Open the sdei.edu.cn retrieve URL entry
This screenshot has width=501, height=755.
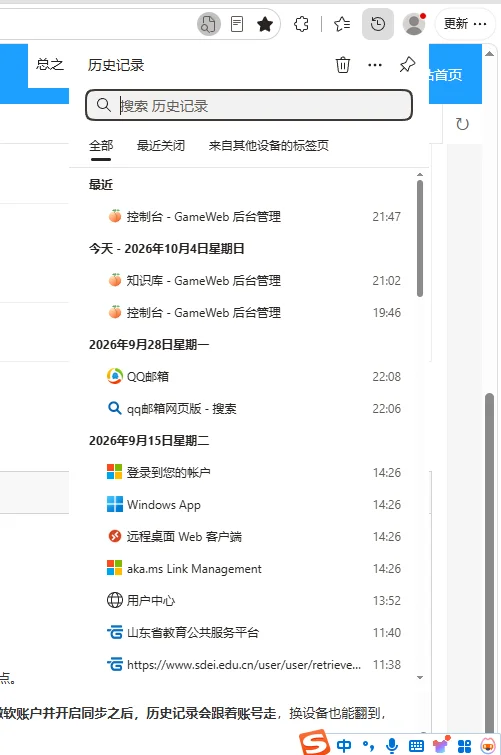(x=249, y=664)
